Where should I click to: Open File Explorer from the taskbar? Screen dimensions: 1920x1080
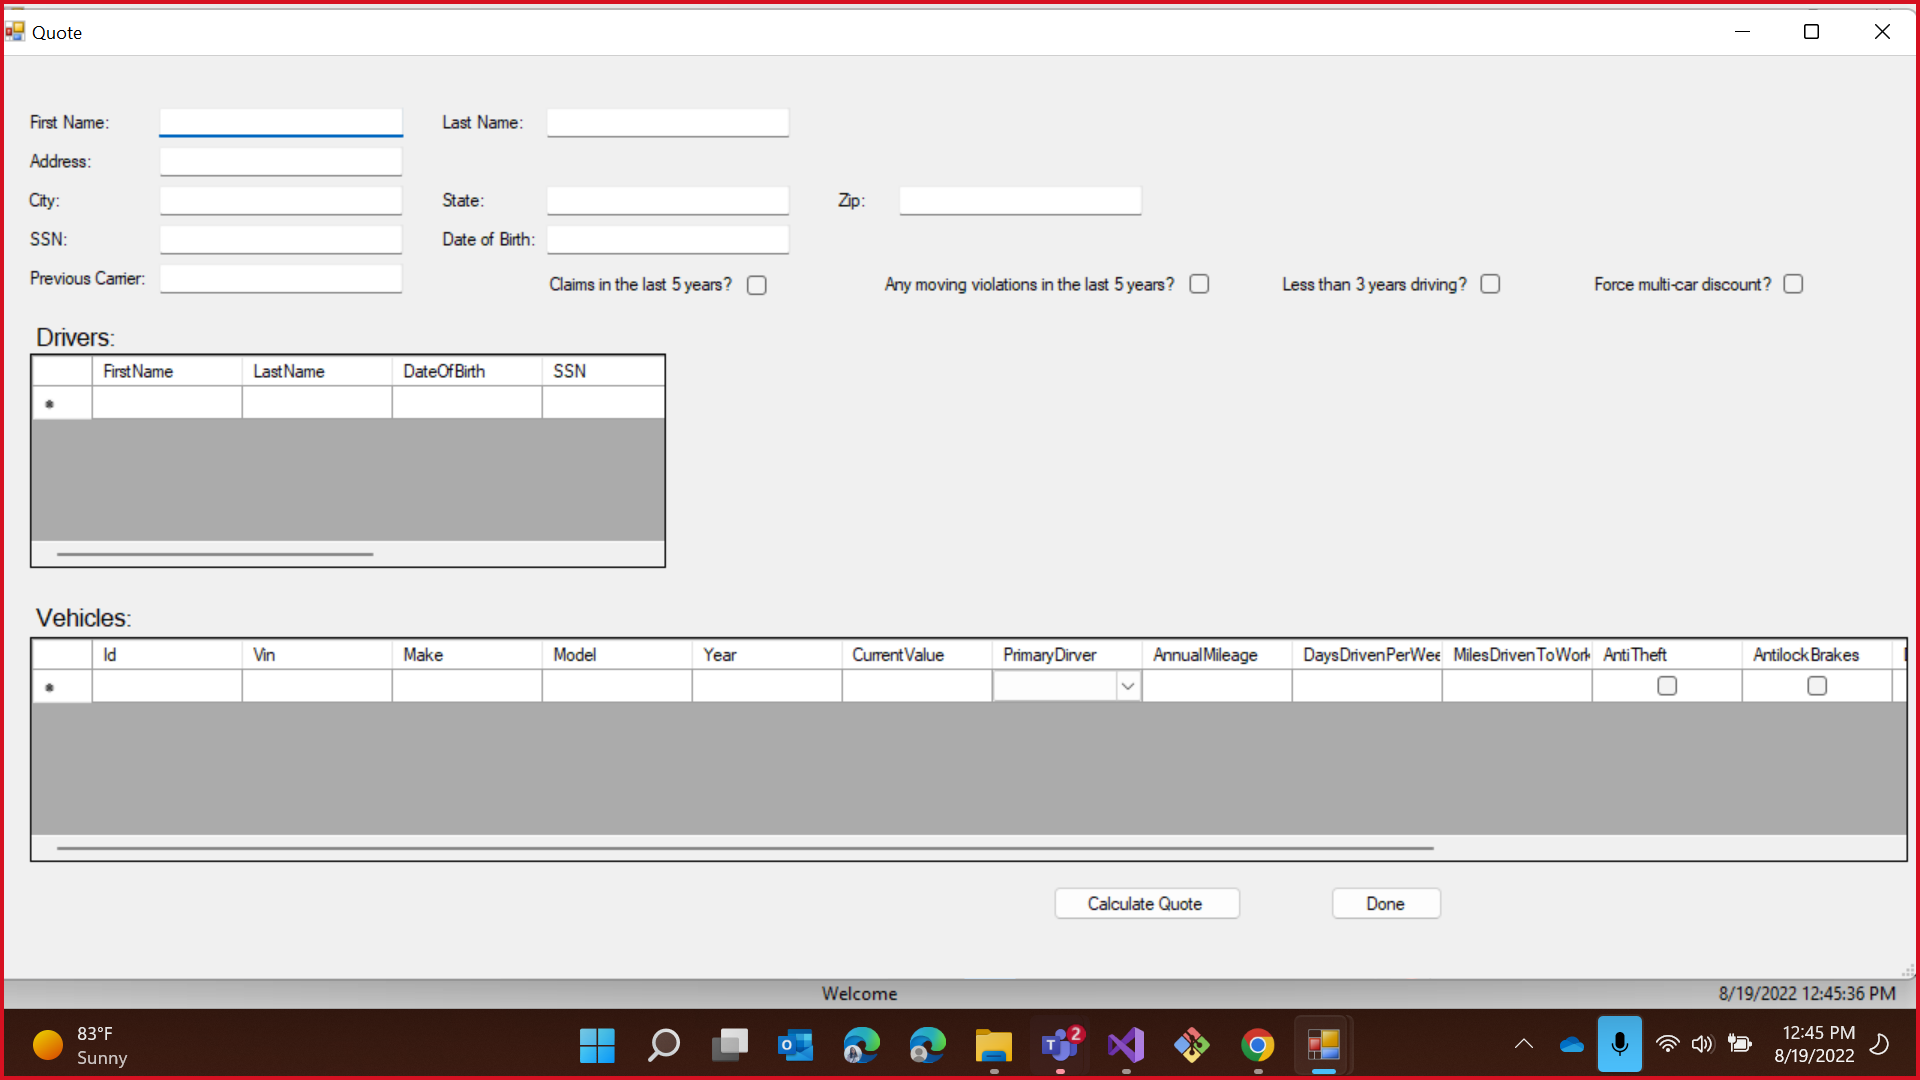[993, 1046]
